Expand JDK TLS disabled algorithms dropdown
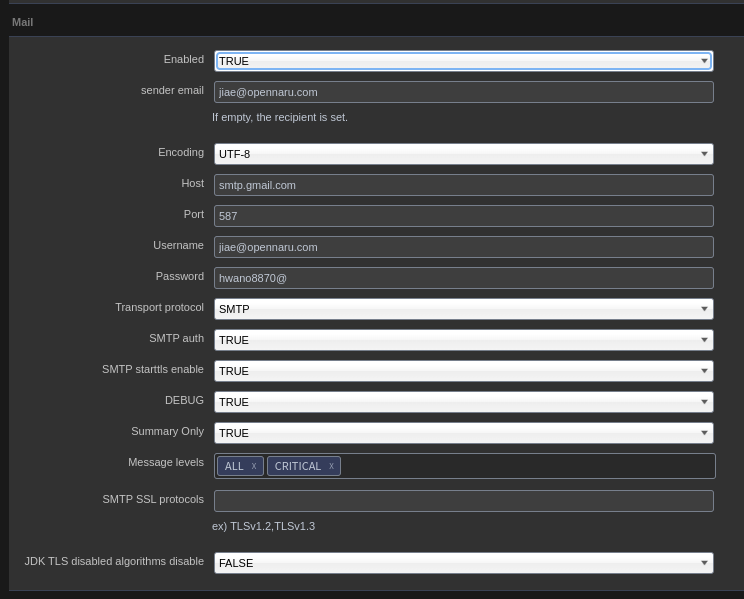The width and height of the screenshot is (744, 599). pyautogui.click(x=463, y=563)
